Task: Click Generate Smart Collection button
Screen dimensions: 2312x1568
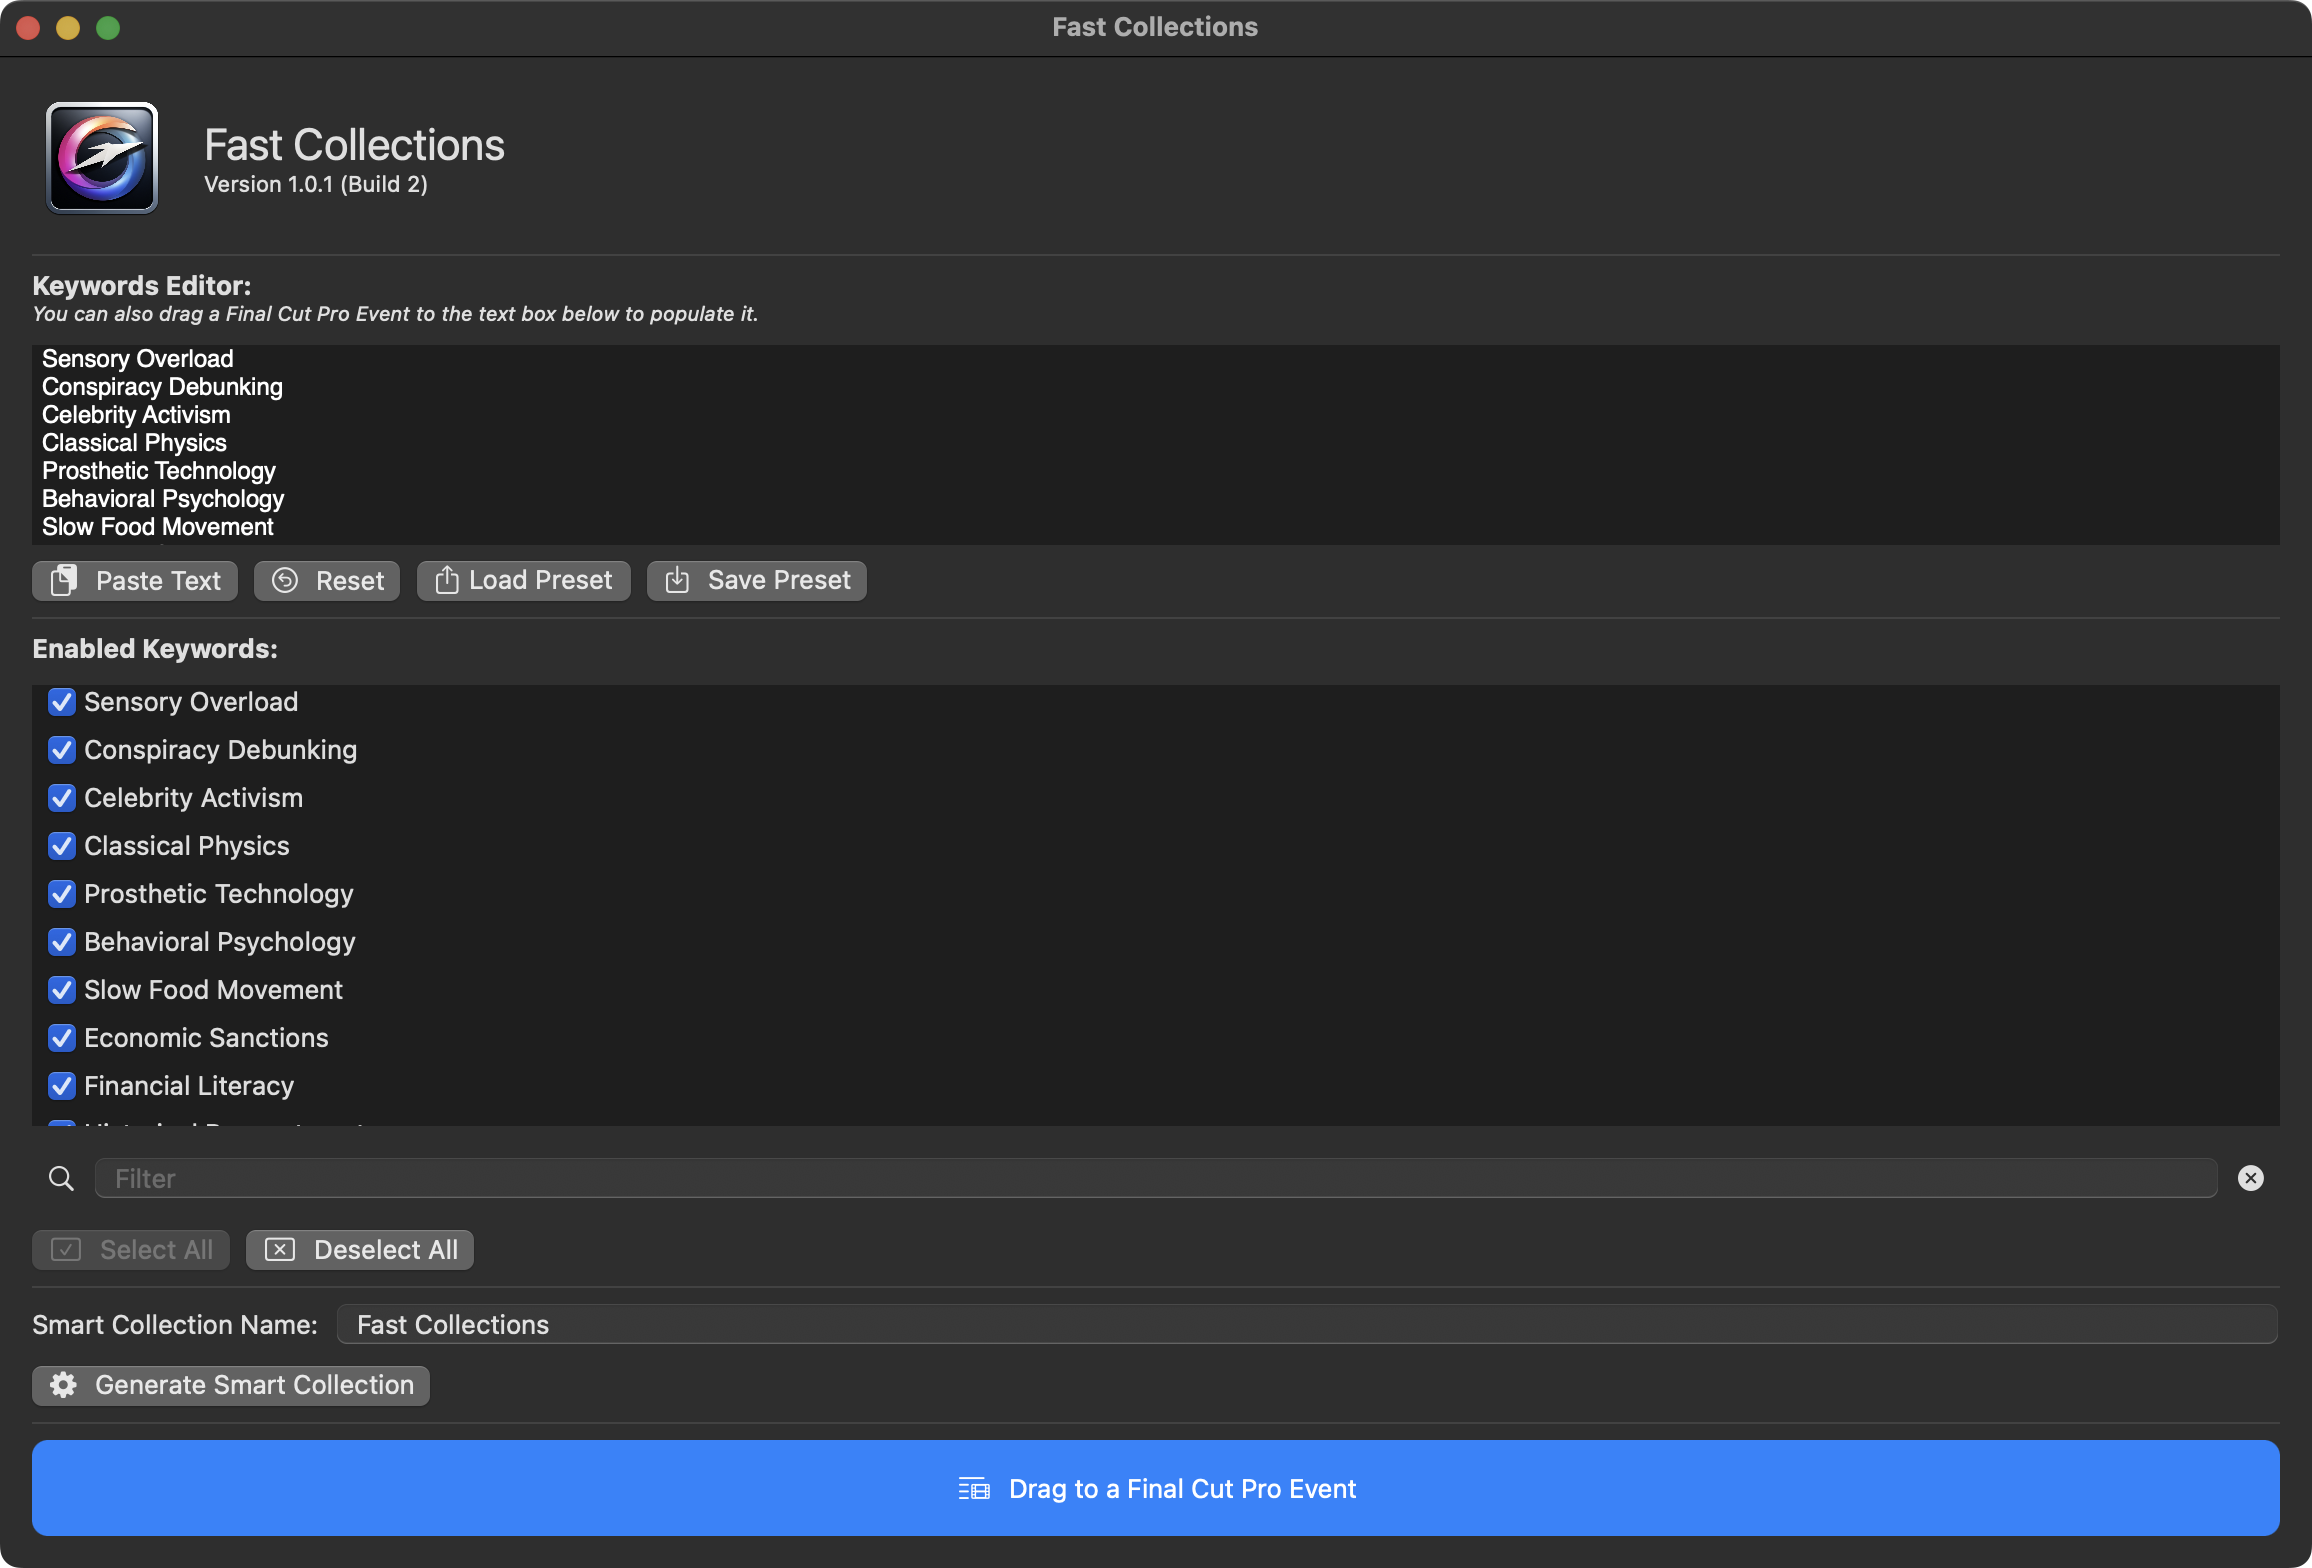Action: (231, 1386)
